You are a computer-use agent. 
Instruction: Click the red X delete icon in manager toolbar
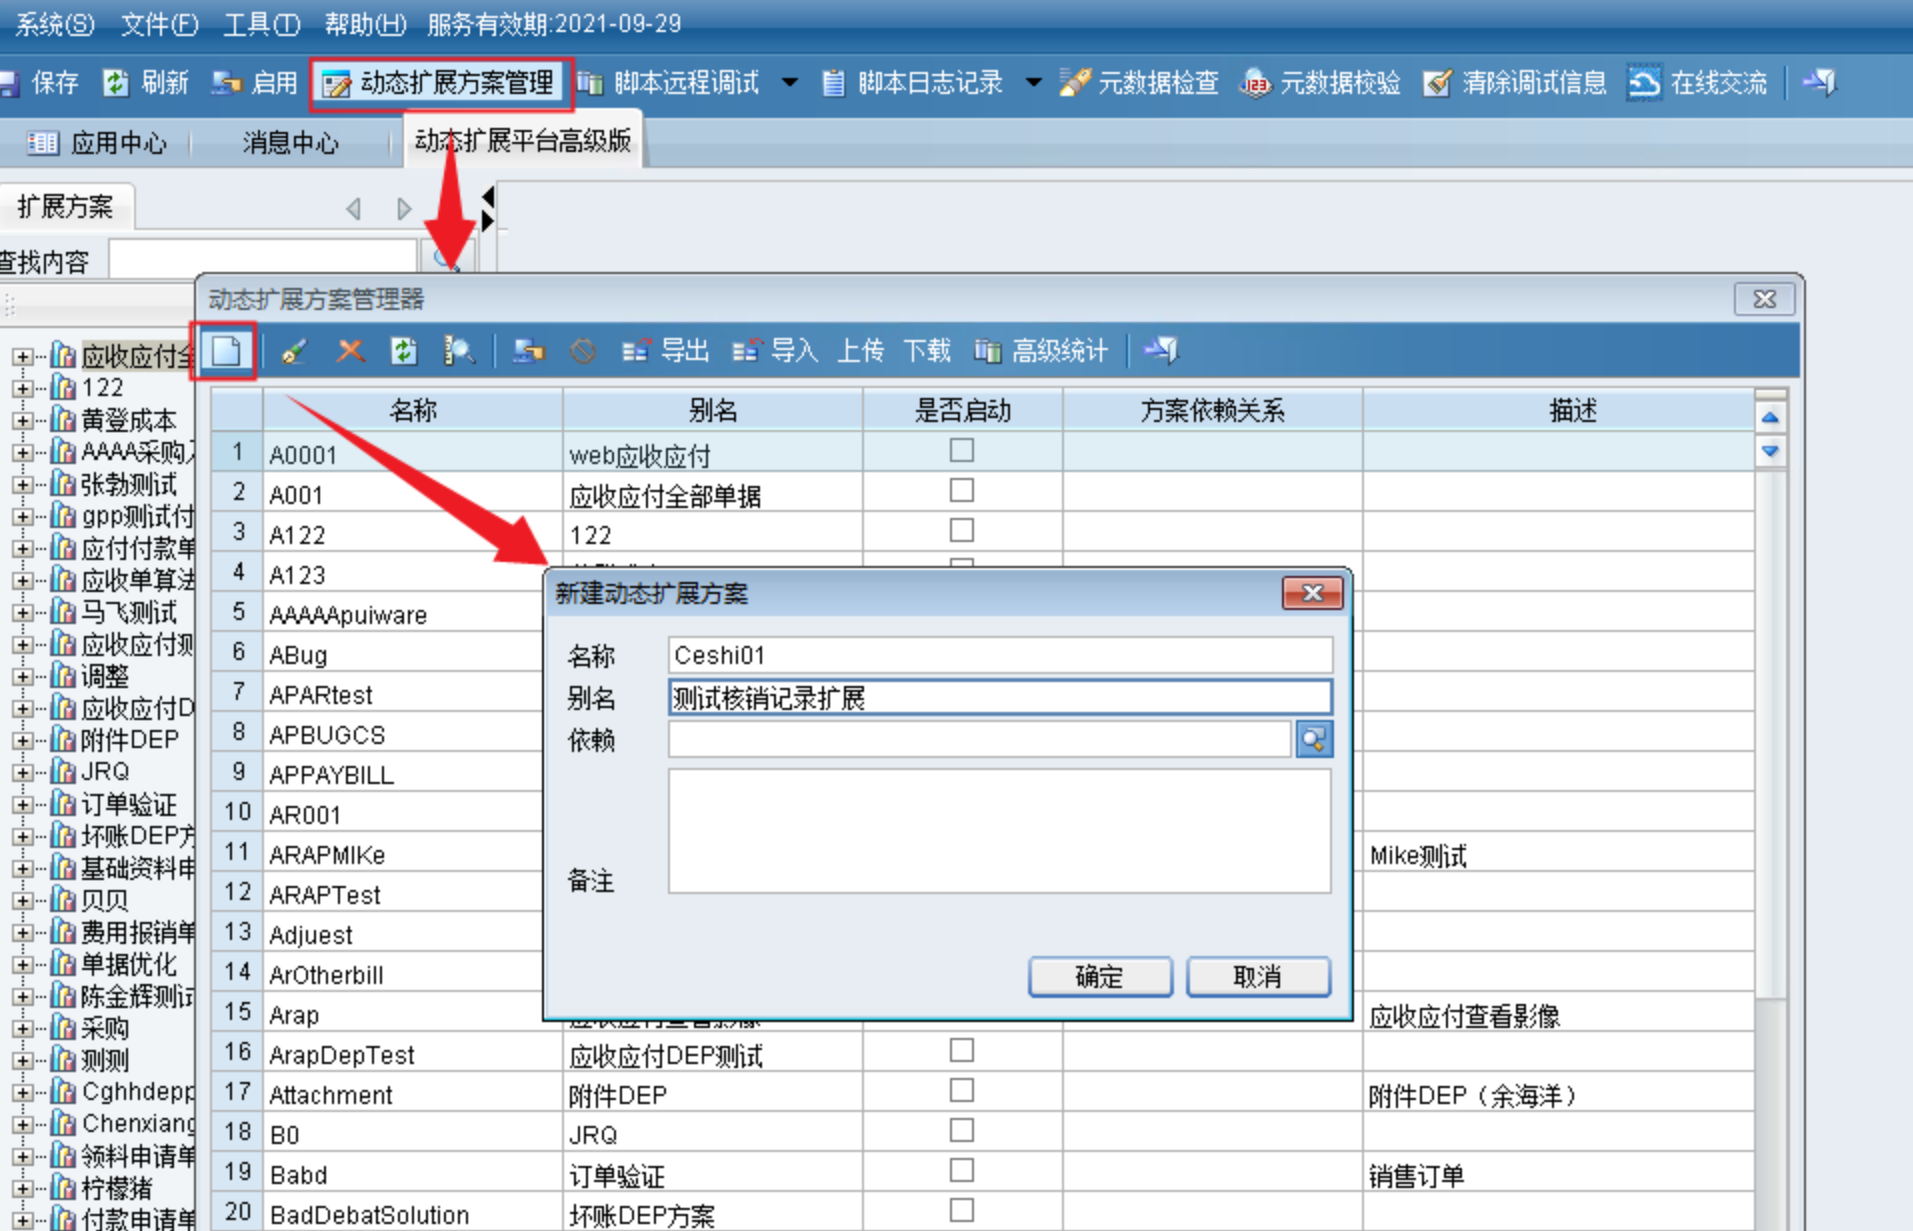350,351
